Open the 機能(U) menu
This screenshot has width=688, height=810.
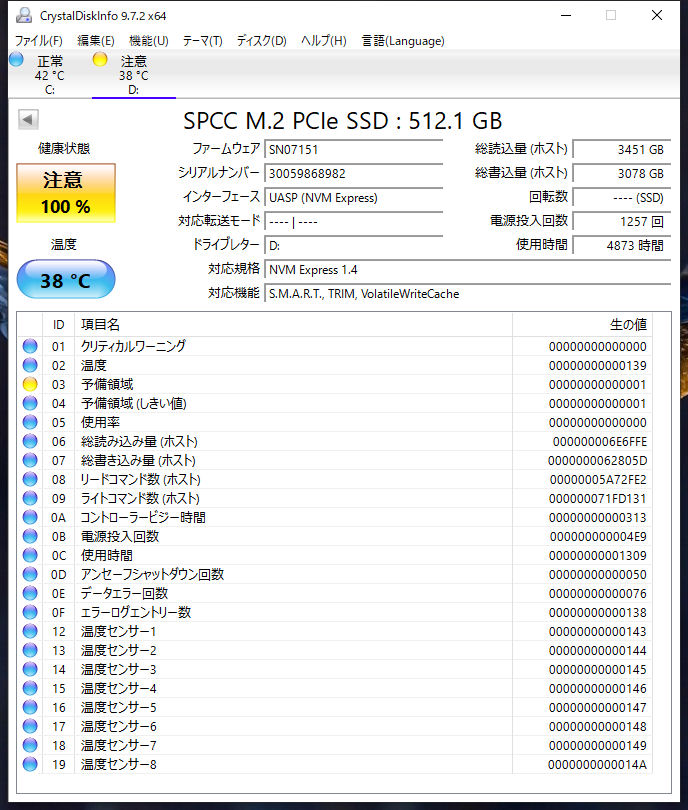[149, 41]
